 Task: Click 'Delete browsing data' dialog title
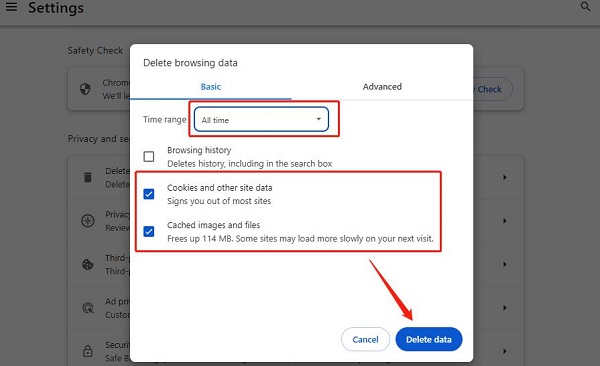190,63
